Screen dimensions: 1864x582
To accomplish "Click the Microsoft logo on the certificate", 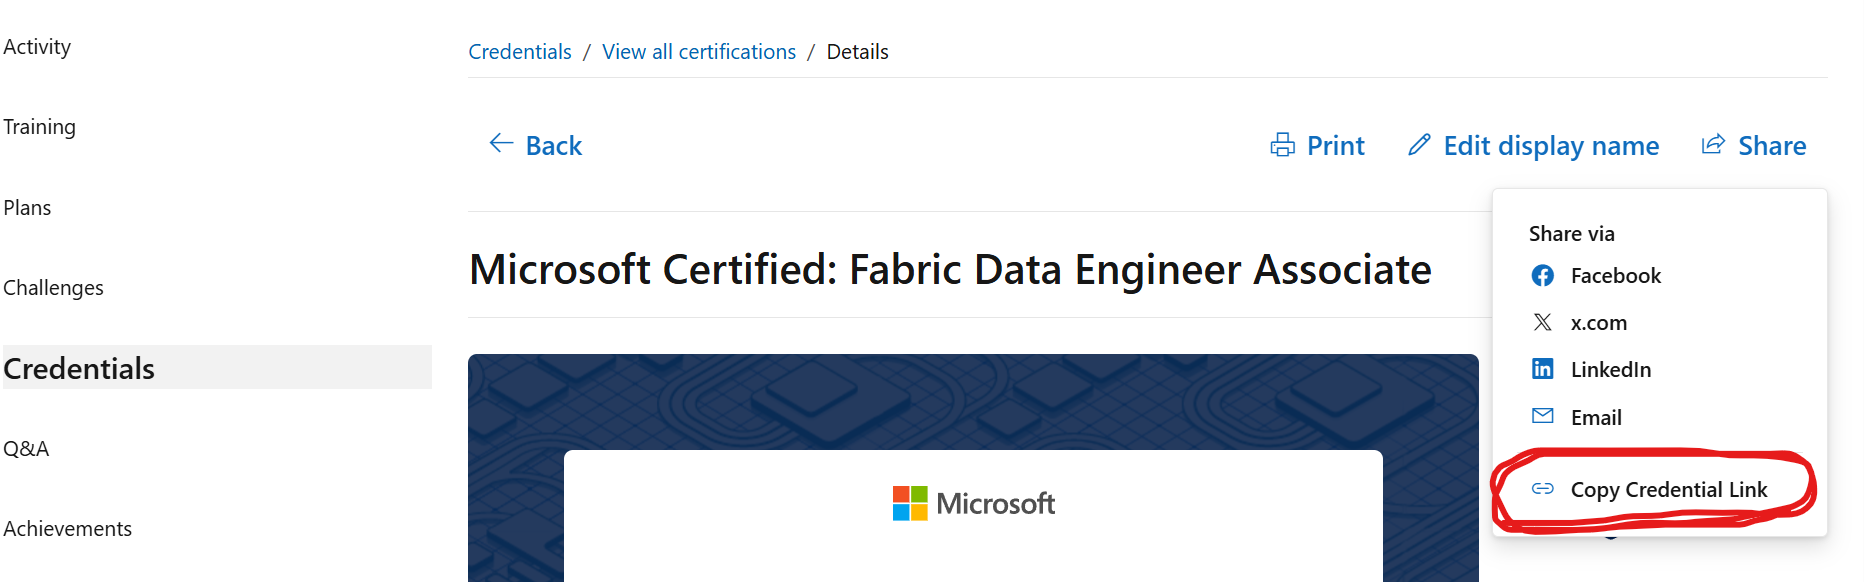I will click(973, 503).
